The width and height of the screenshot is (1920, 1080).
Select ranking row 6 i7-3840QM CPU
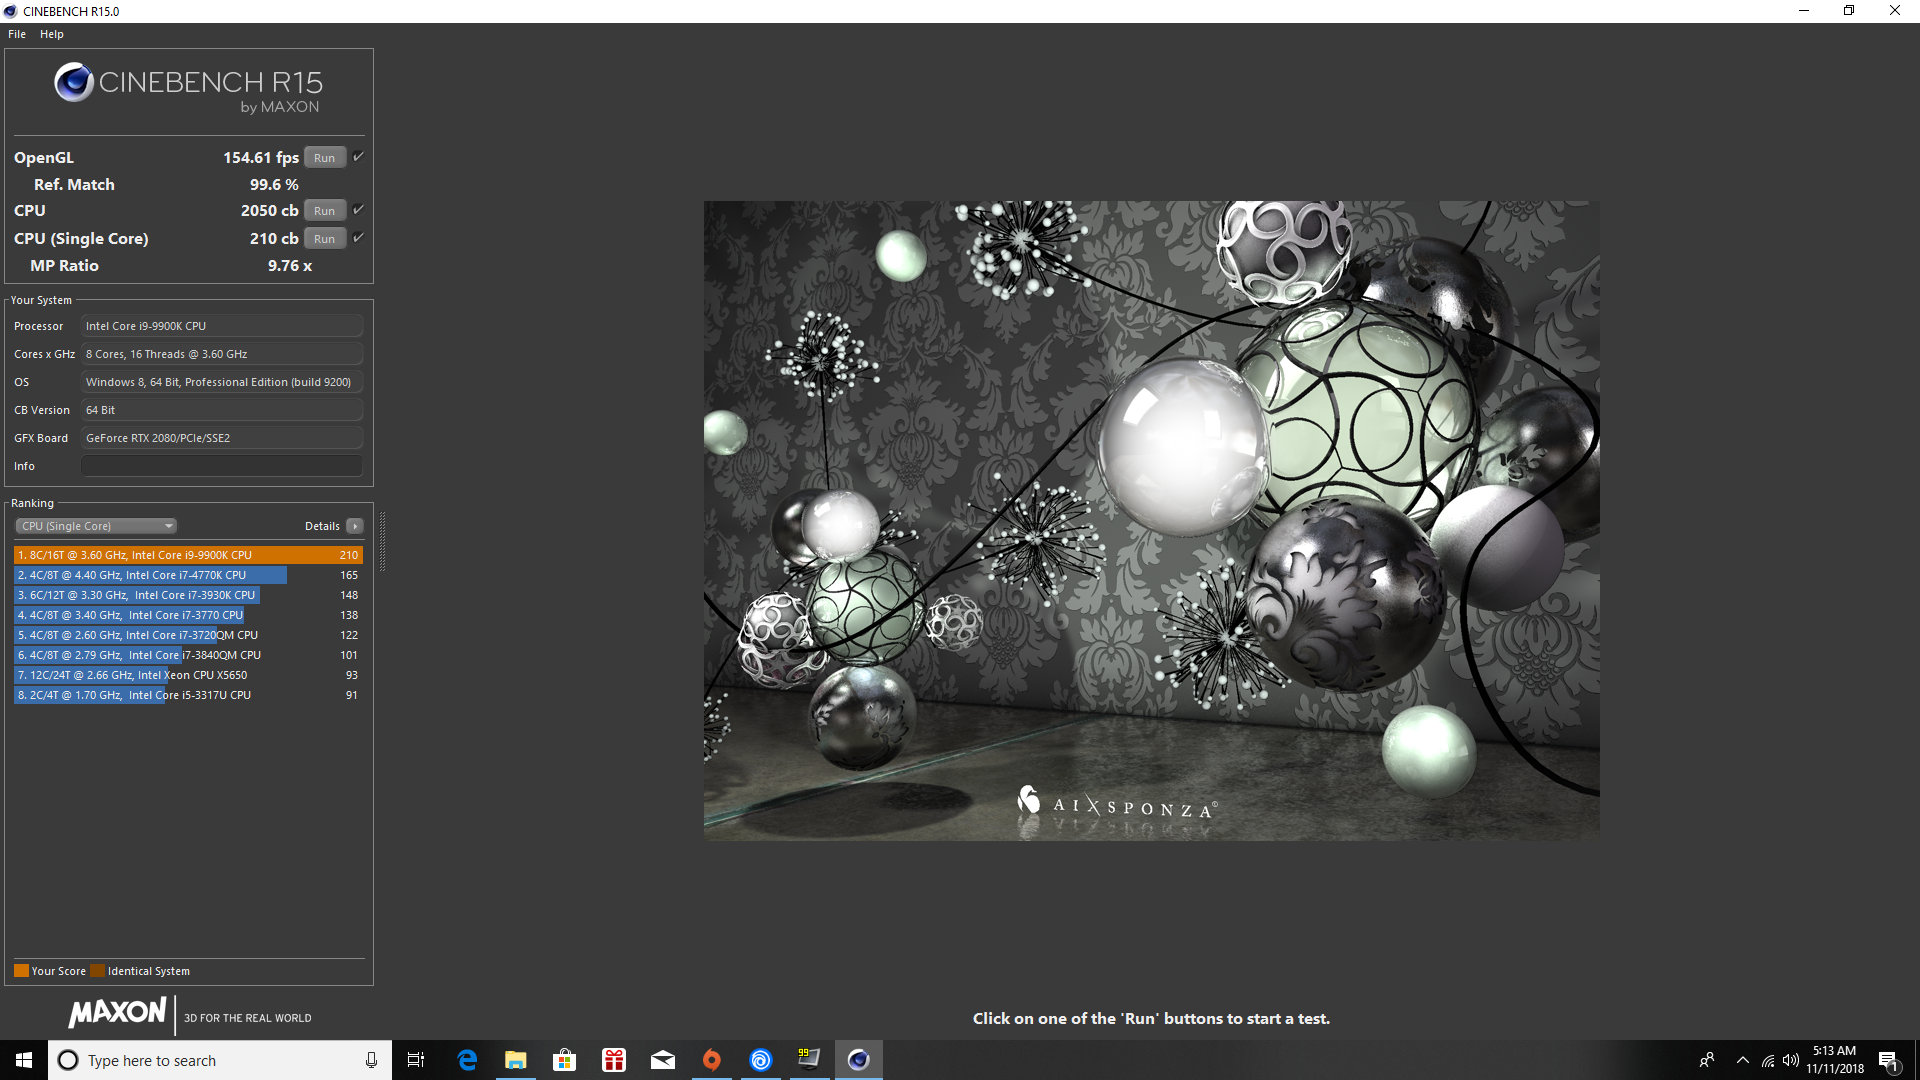[x=188, y=655]
